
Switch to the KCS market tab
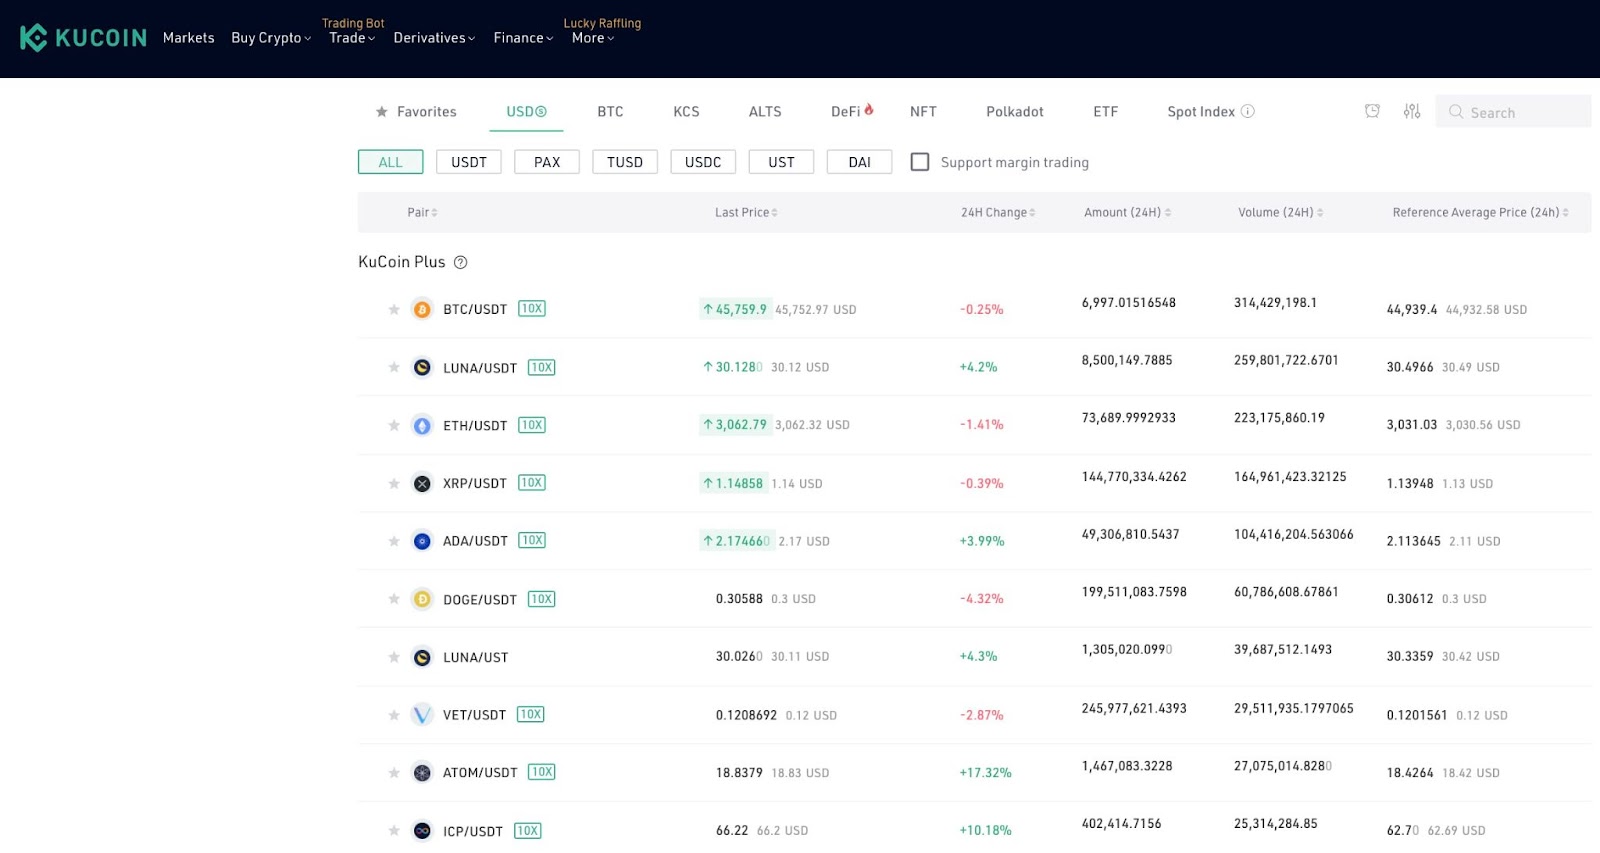[686, 111]
